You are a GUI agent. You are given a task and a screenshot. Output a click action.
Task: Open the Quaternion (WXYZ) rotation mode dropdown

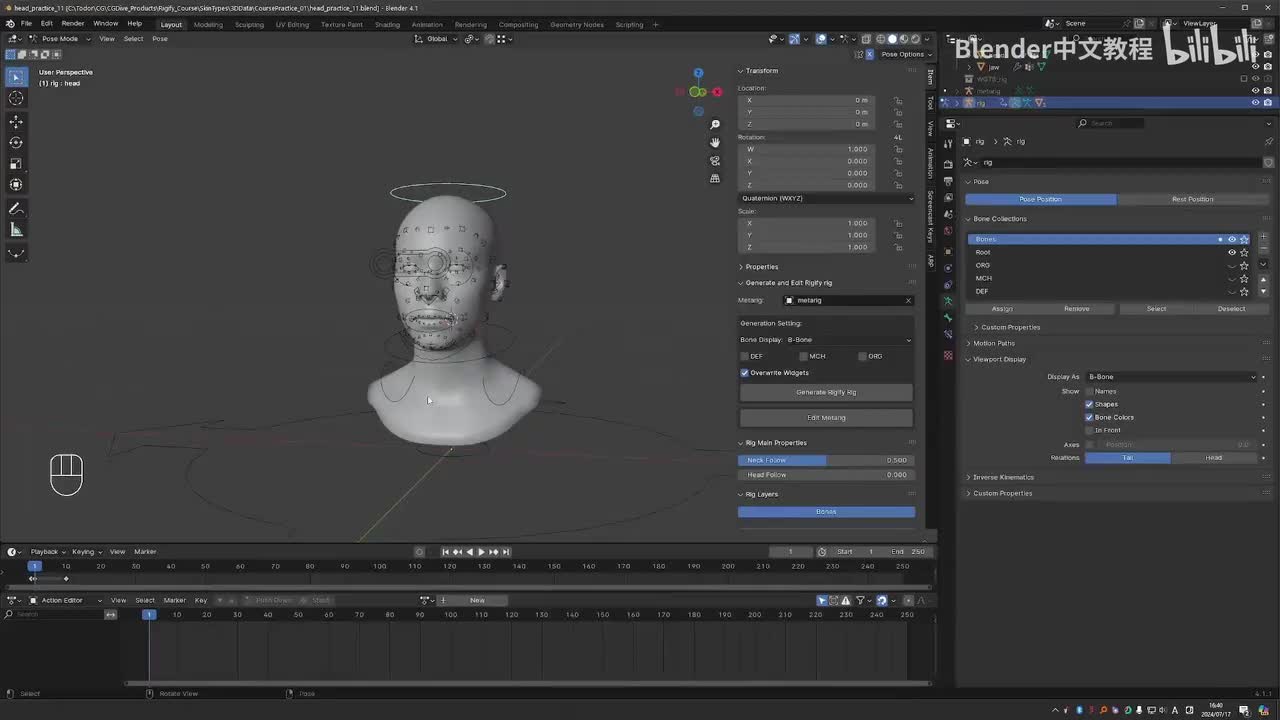[826, 198]
